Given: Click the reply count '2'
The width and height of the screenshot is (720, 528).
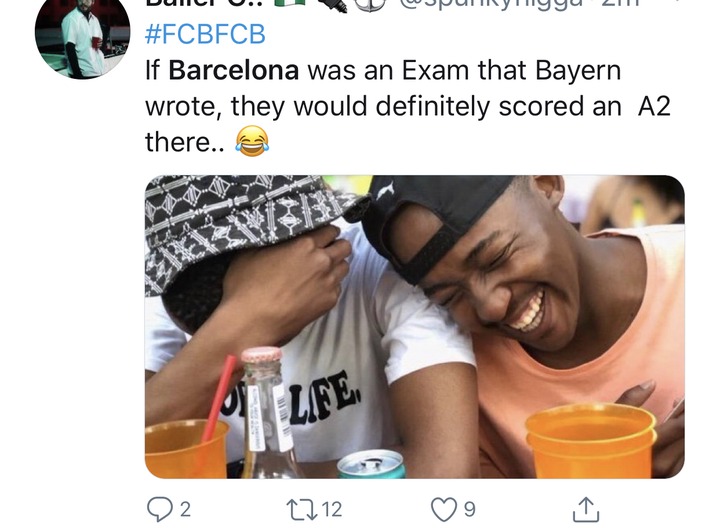Looking at the screenshot, I should (x=185, y=510).
